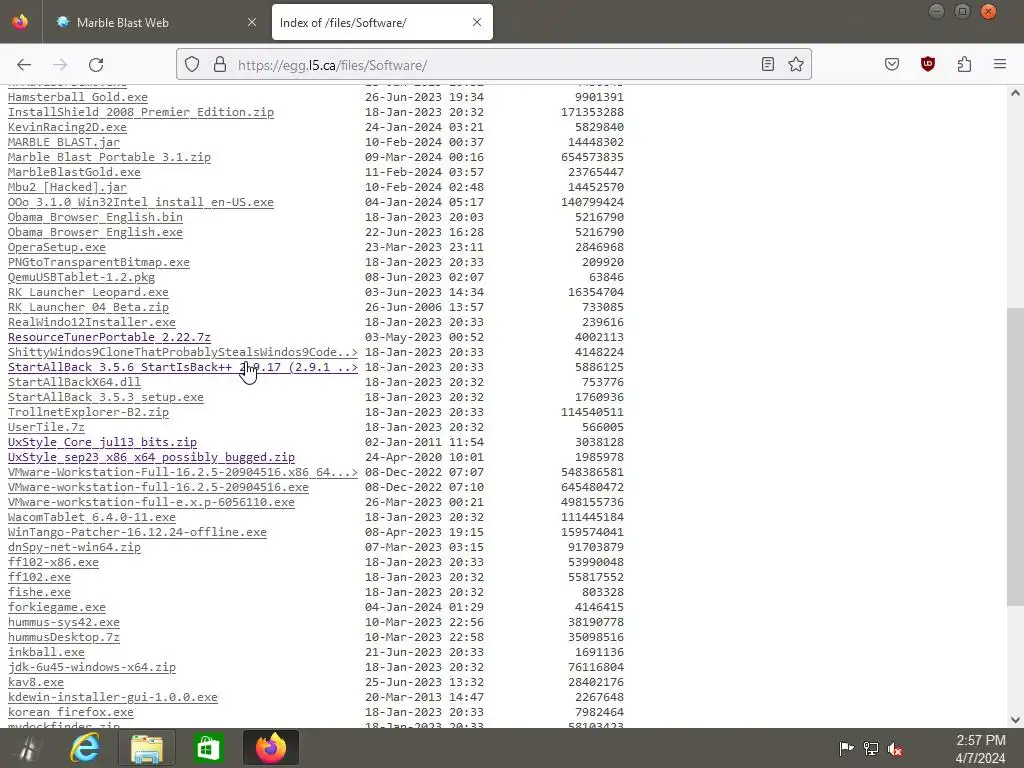The image size is (1024, 768).
Task: Download OOo_3.1.0_Win32Intel_install_en-US.exe
Action: (x=141, y=202)
